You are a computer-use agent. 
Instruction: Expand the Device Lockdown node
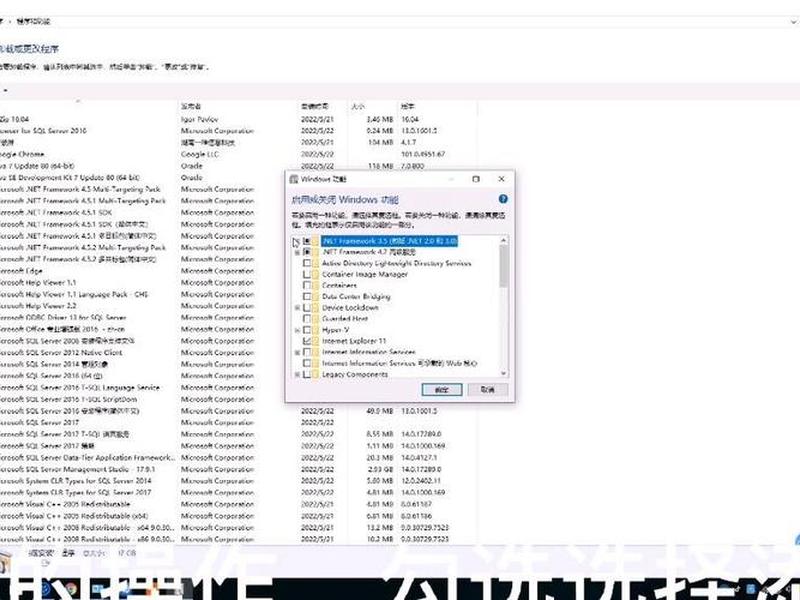point(297,308)
